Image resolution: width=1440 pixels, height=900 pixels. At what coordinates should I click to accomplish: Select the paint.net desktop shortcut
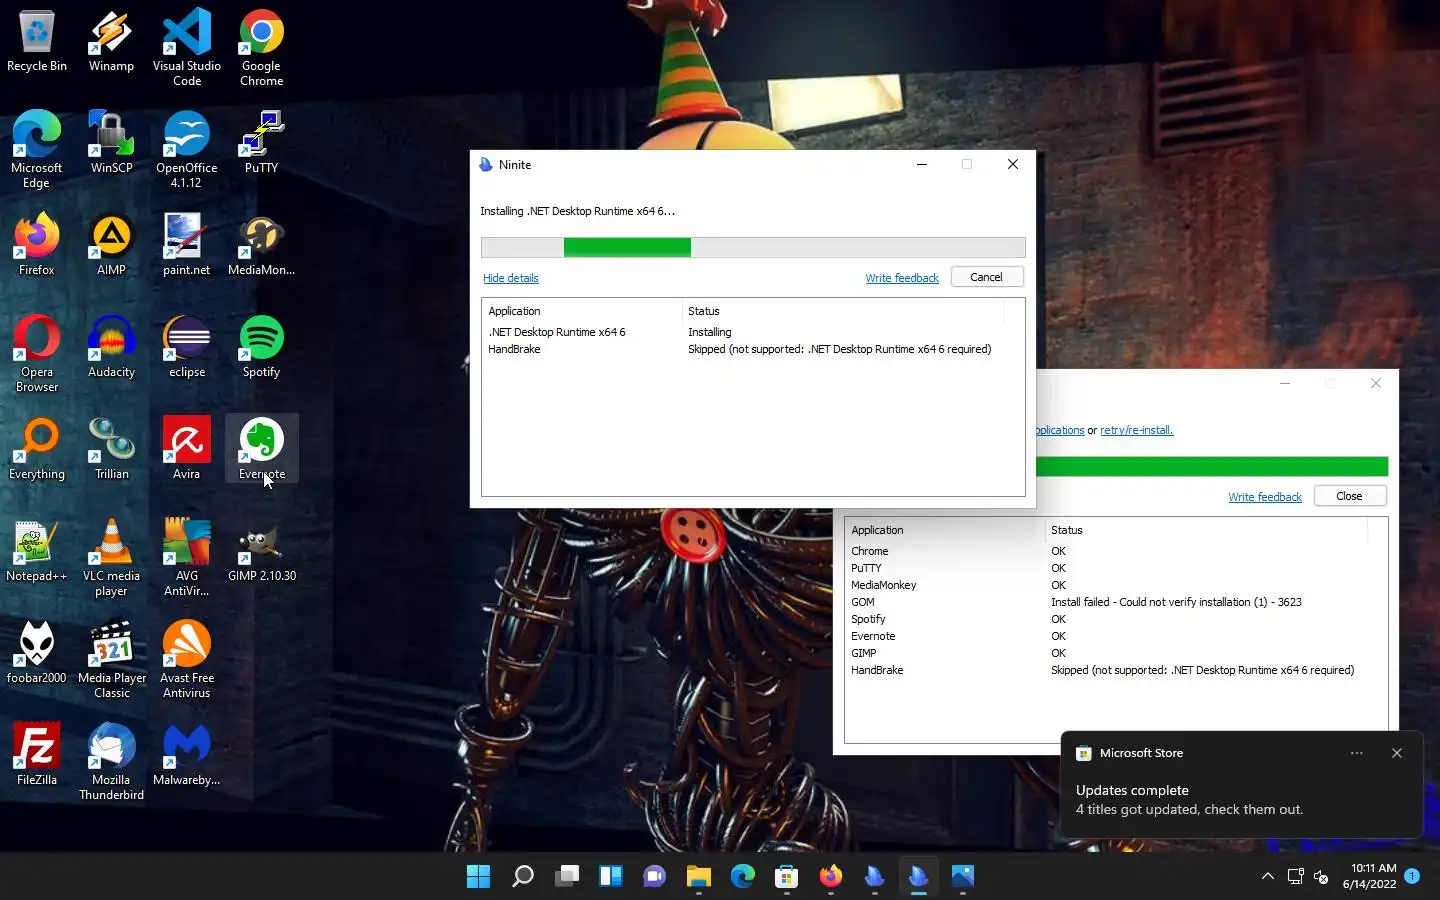pyautogui.click(x=187, y=245)
